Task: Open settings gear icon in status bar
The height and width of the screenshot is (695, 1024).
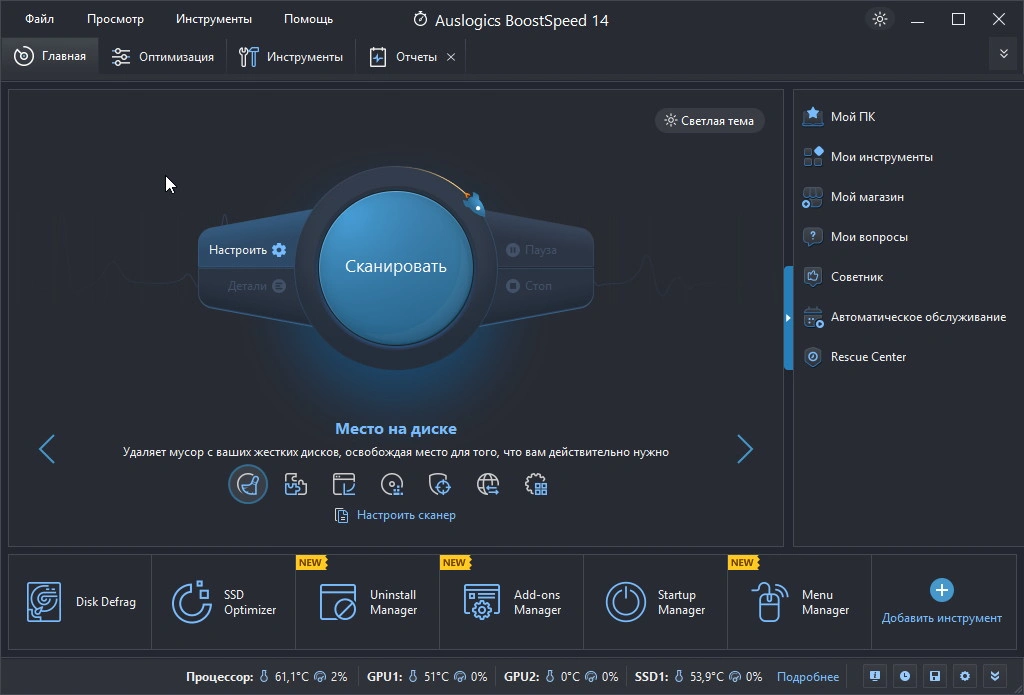Action: 965,676
